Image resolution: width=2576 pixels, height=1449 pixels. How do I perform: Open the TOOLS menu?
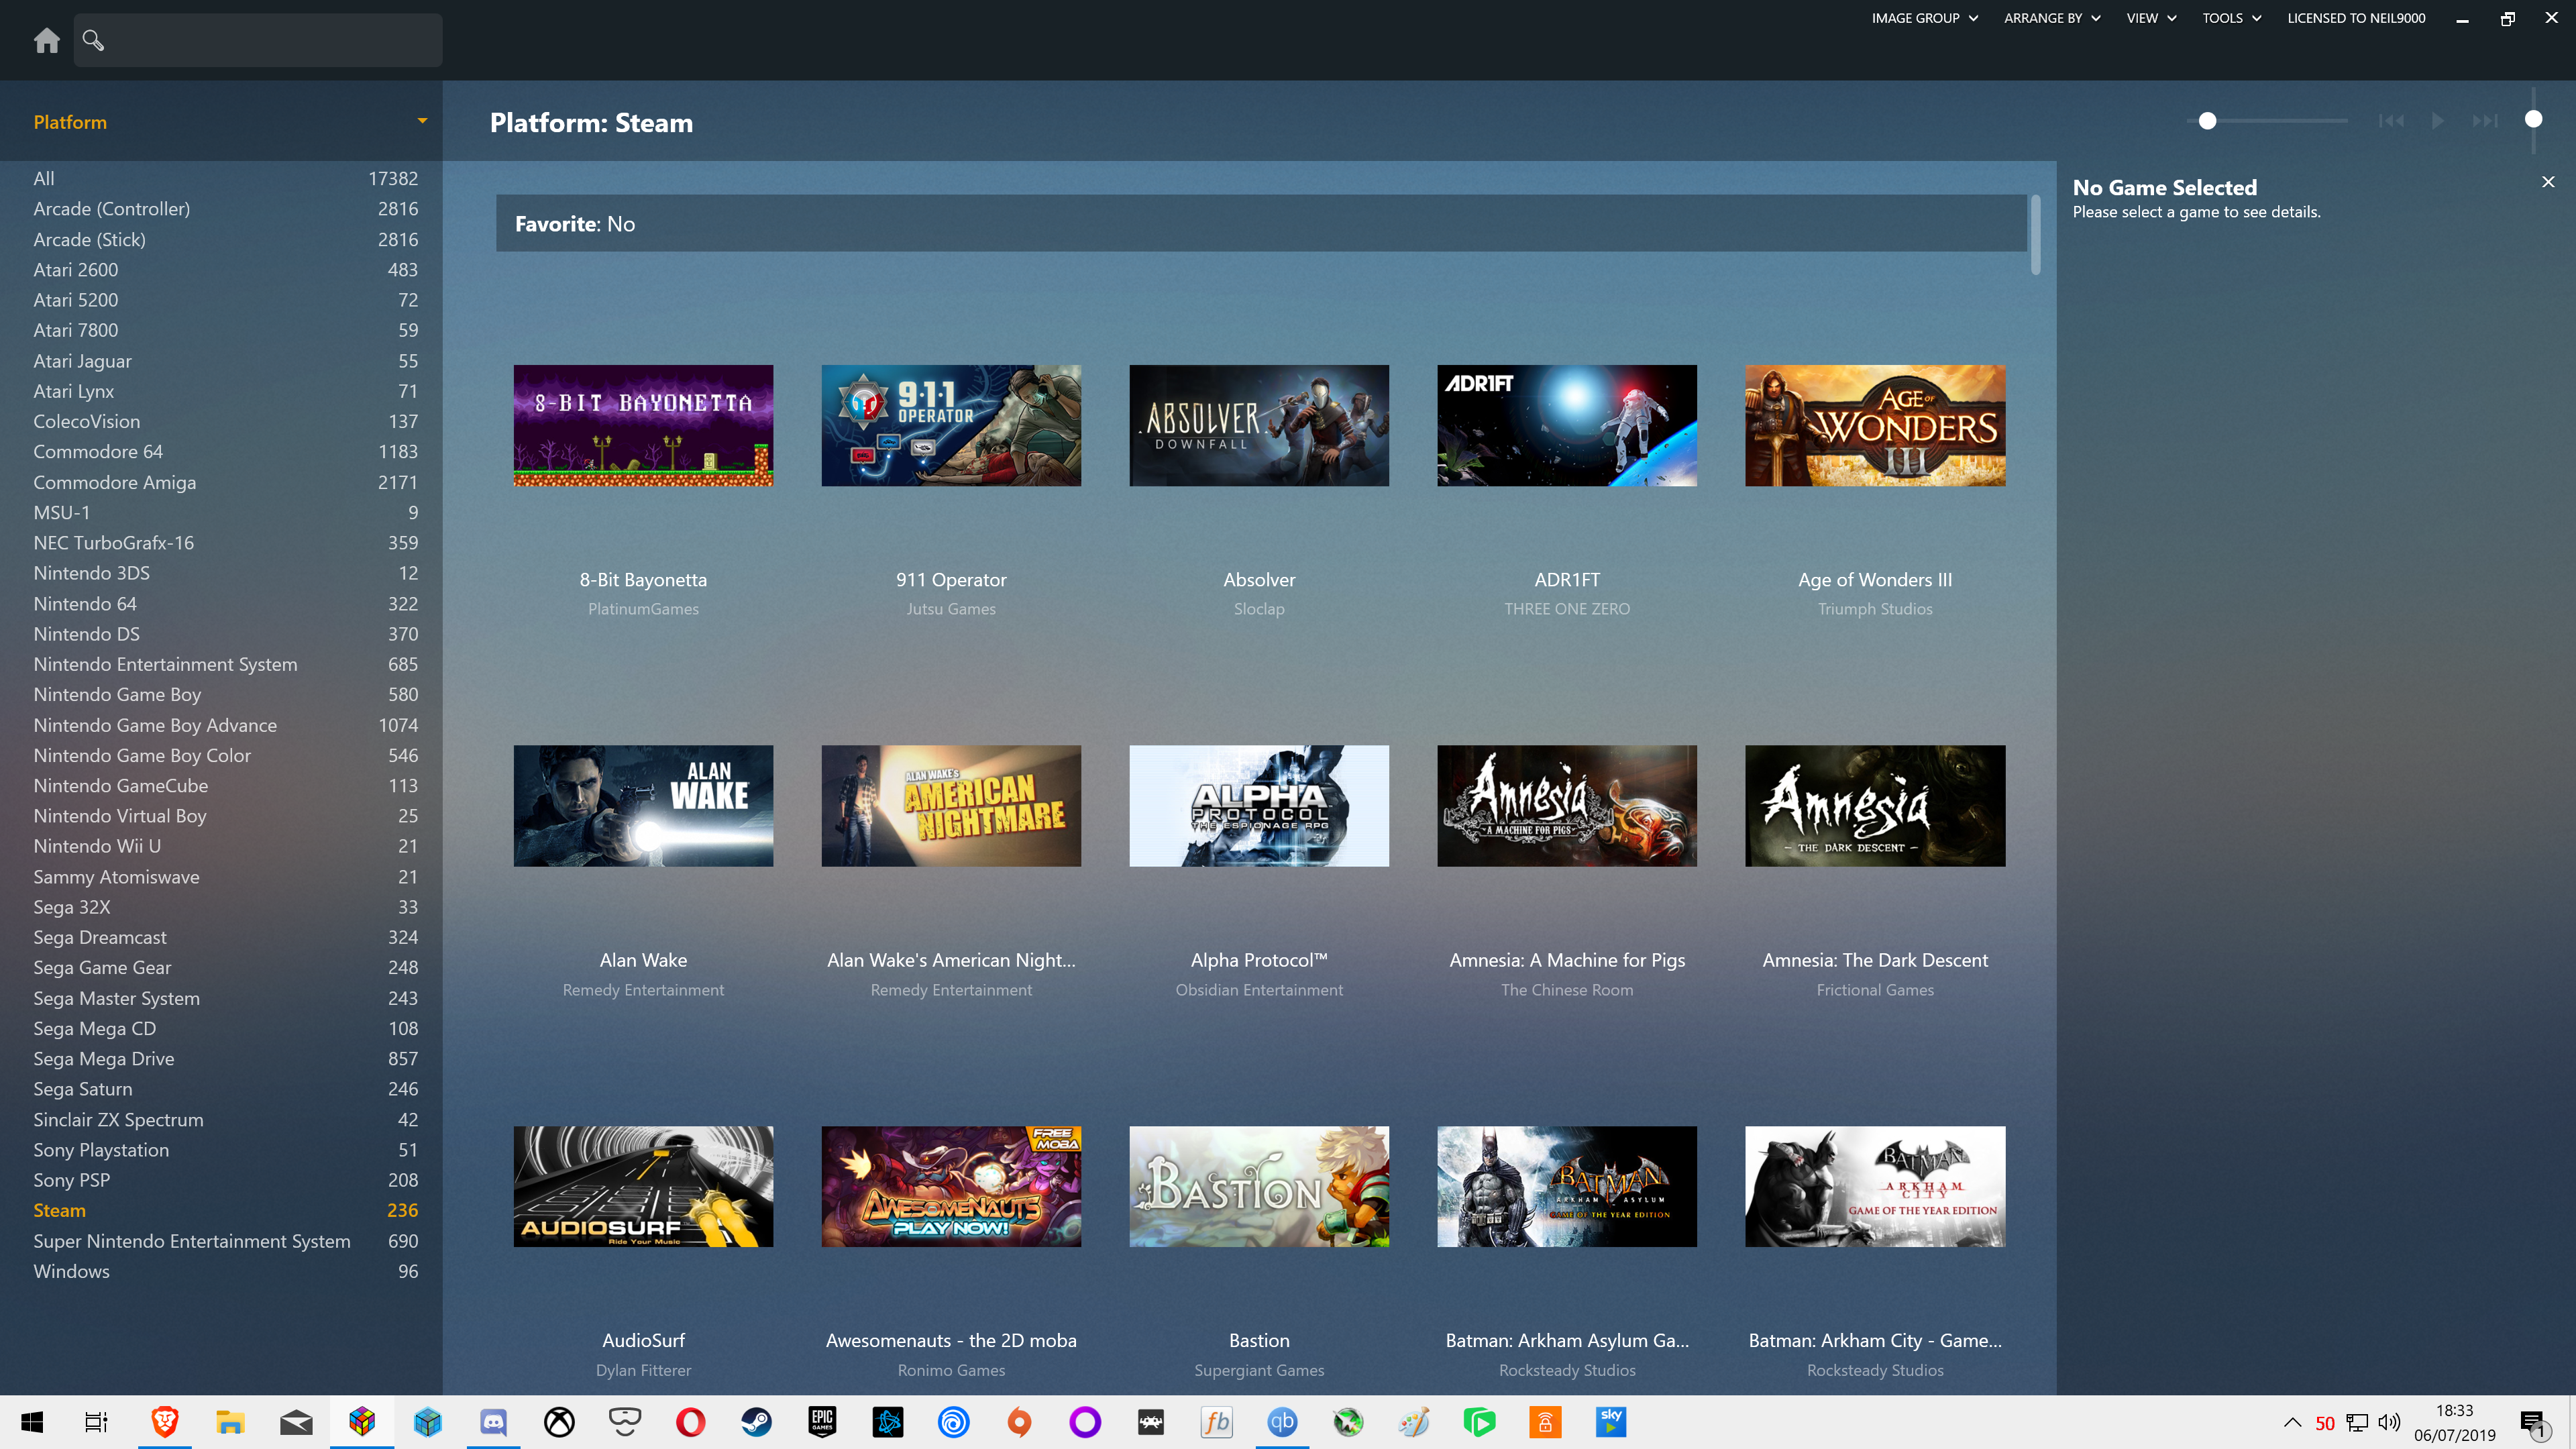click(2231, 18)
